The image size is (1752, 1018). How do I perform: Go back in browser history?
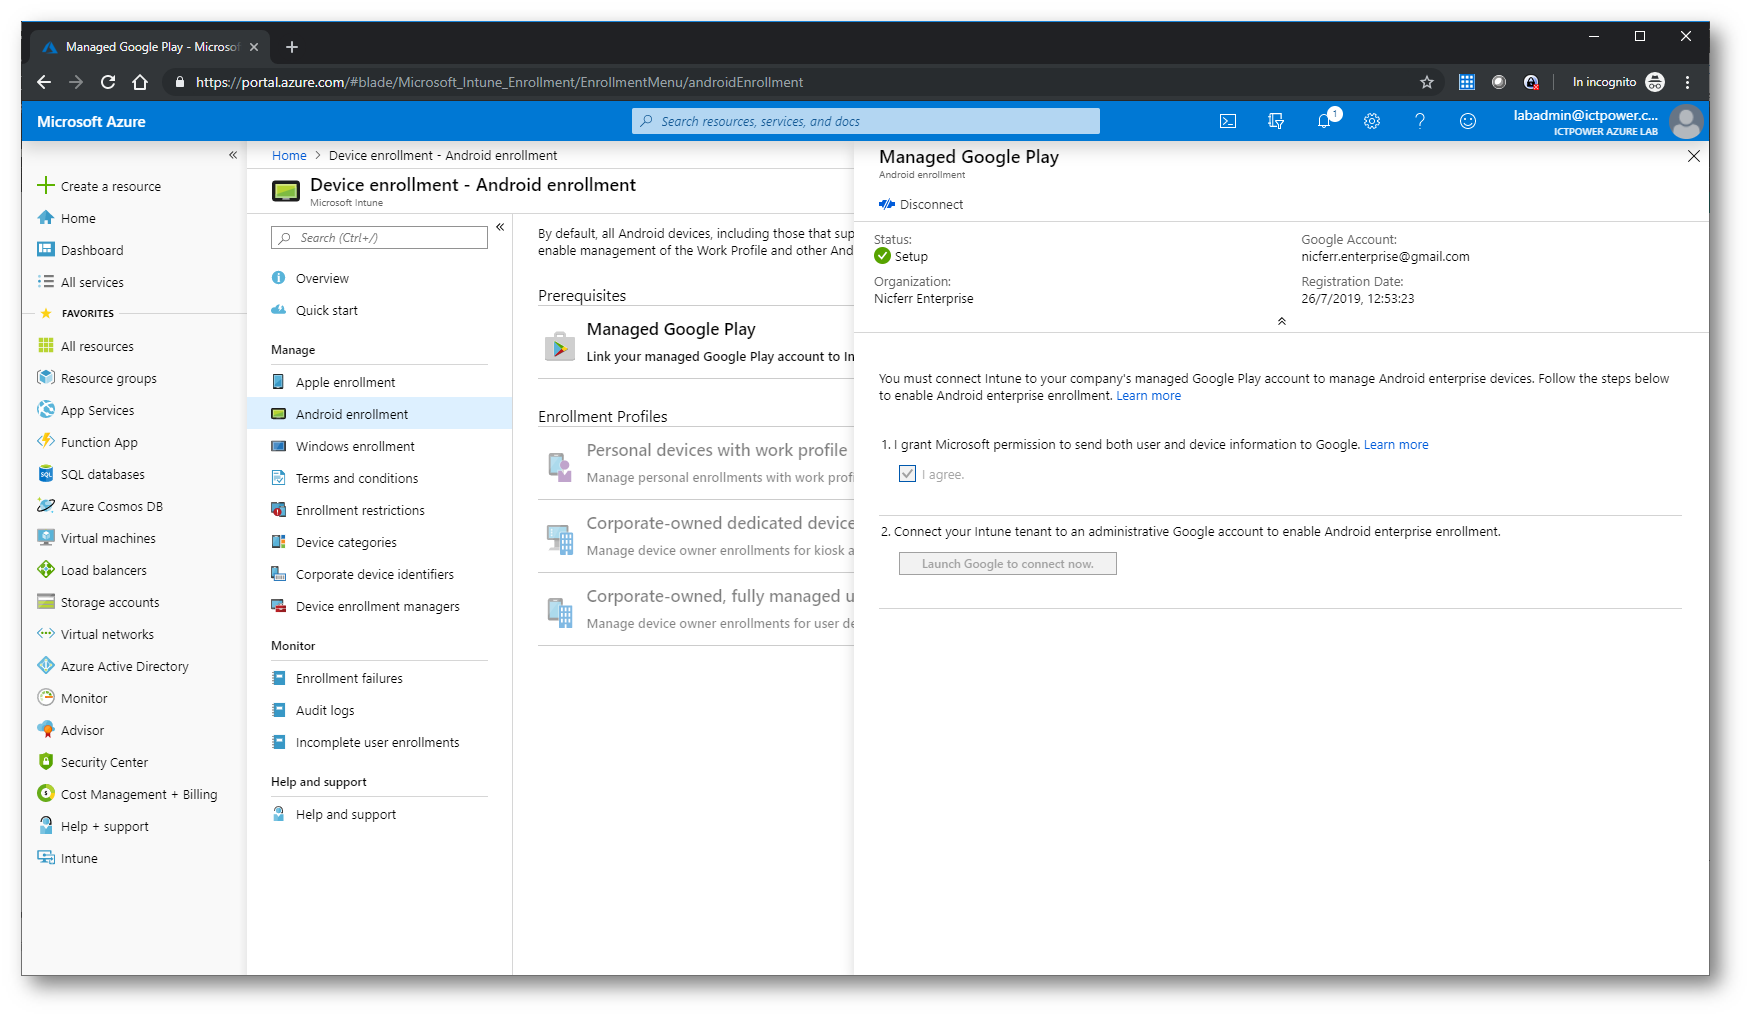44,82
